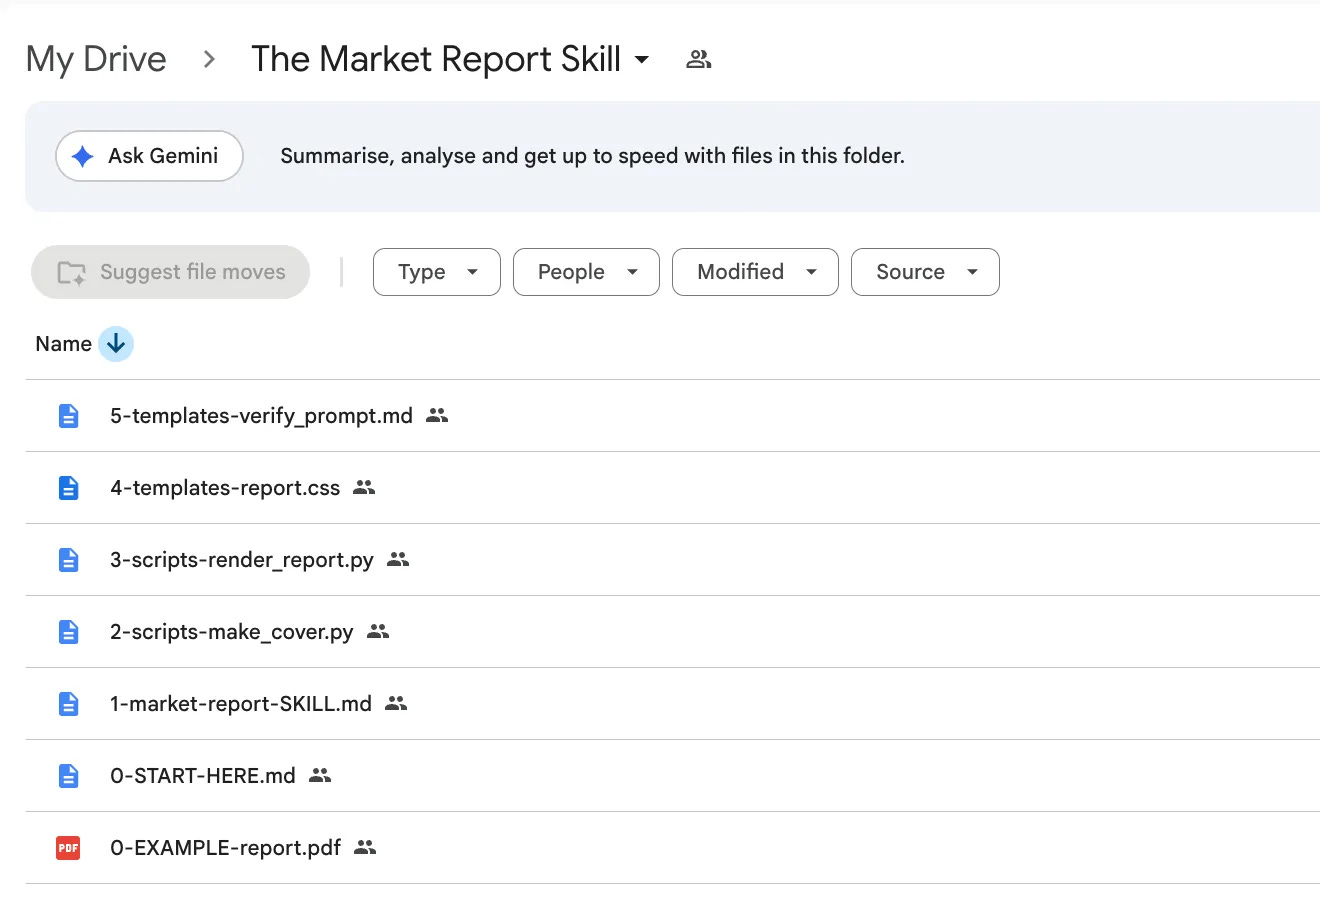Click the shared folder icon beside the folder title
This screenshot has height=918, width=1320.
pyautogui.click(x=698, y=59)
